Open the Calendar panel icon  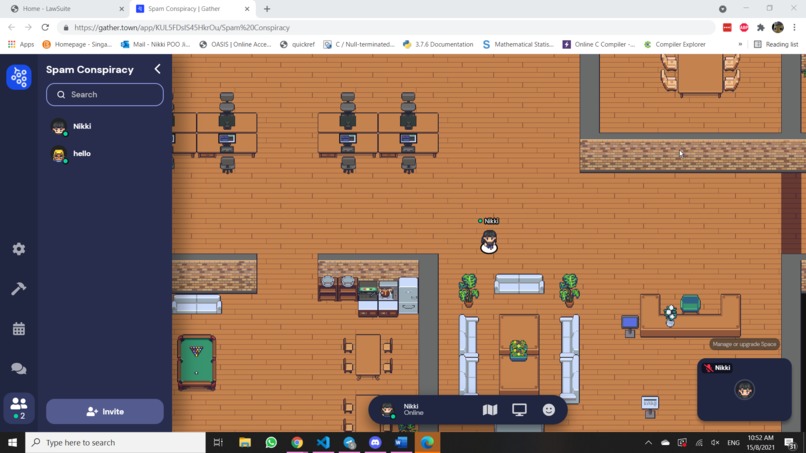click(19, 329)
